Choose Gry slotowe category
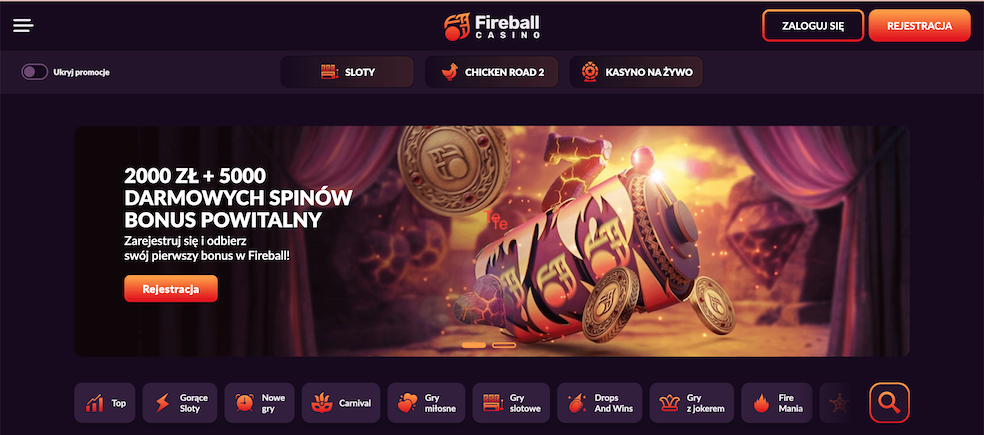984x435 pixels. [x=511, y=403]
